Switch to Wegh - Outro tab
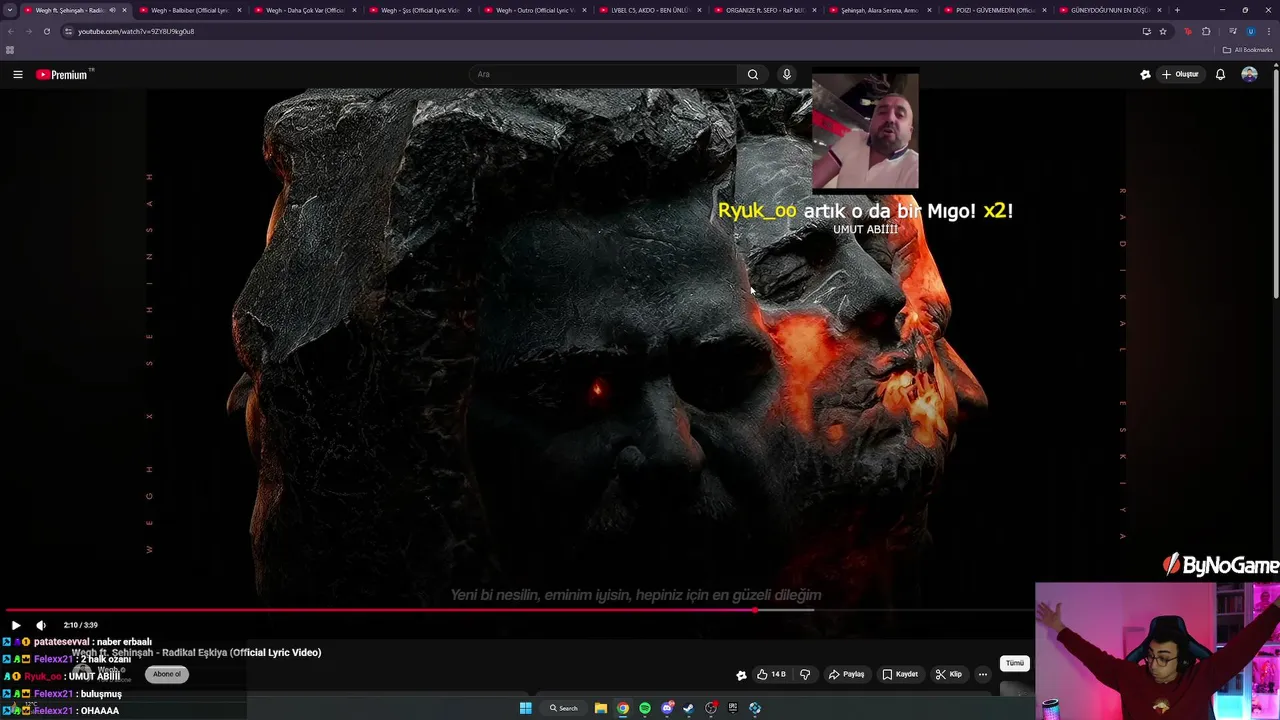1280x720 pixels. tap(534, 10)
